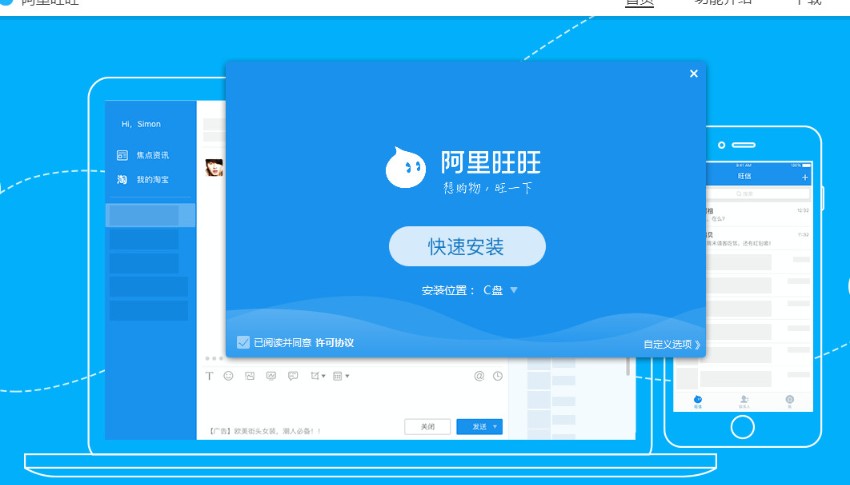This screenshot has width=850, height=485.
Task: Tap the rightmost tab in phone bottom bar
Action: point(789,402)
